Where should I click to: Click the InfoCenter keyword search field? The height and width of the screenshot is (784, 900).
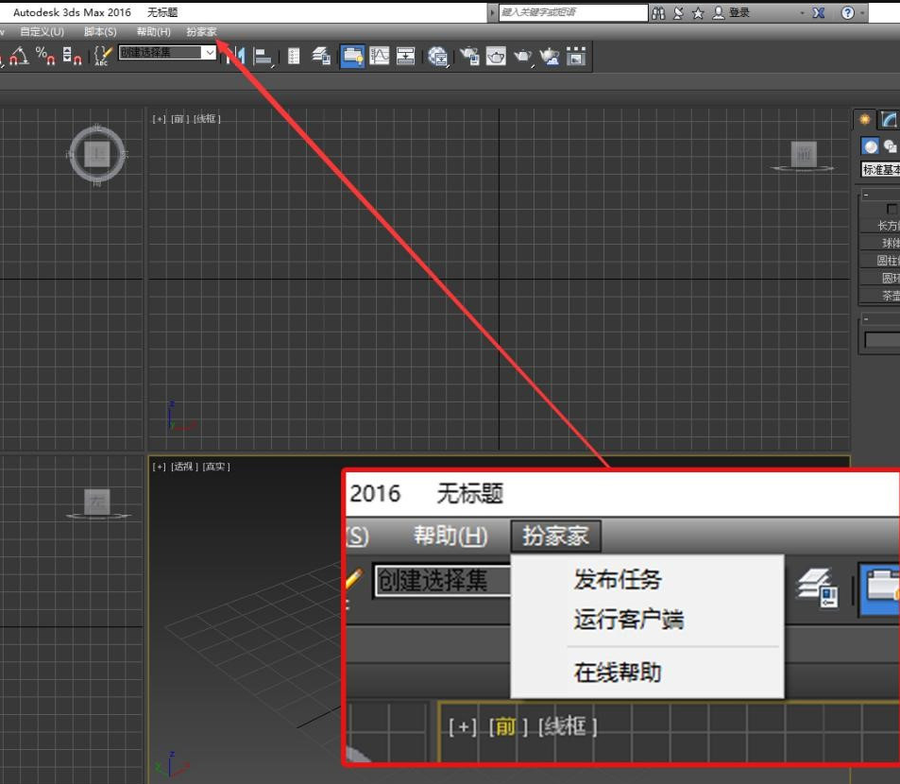(573, 13)
